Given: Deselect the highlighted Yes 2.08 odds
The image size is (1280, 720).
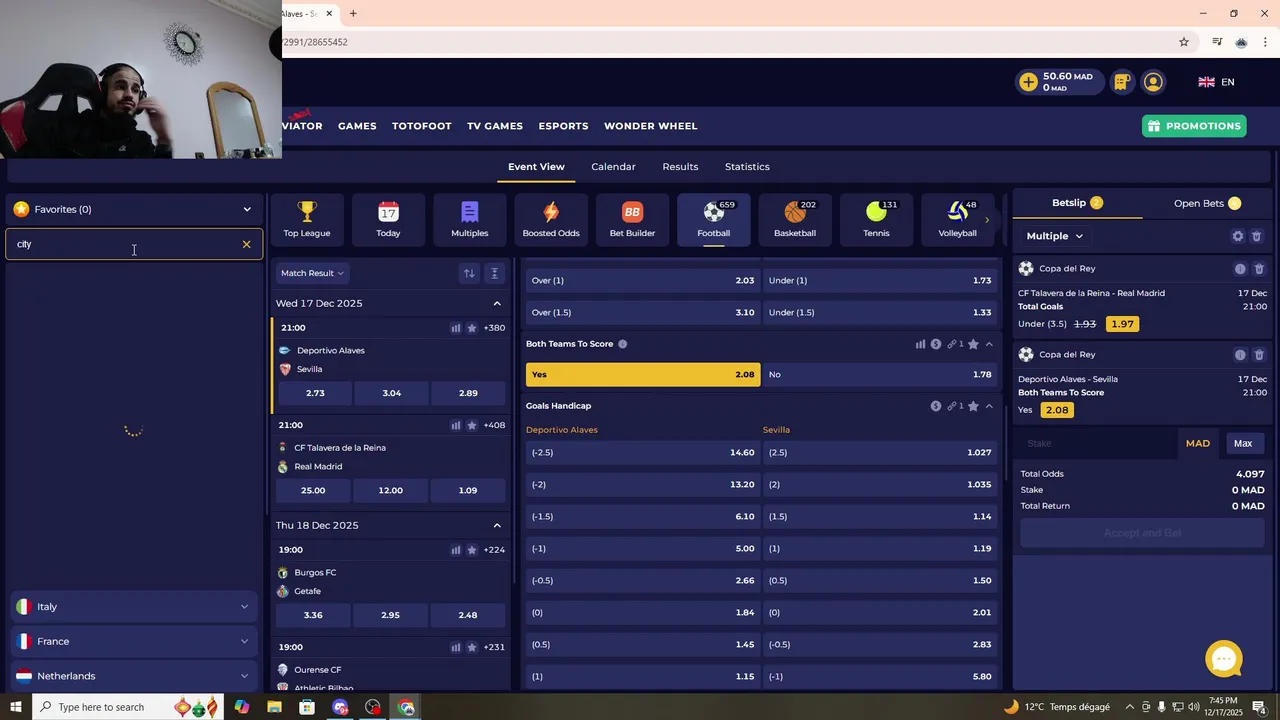Looking at the screenshot, I should 643,374.
